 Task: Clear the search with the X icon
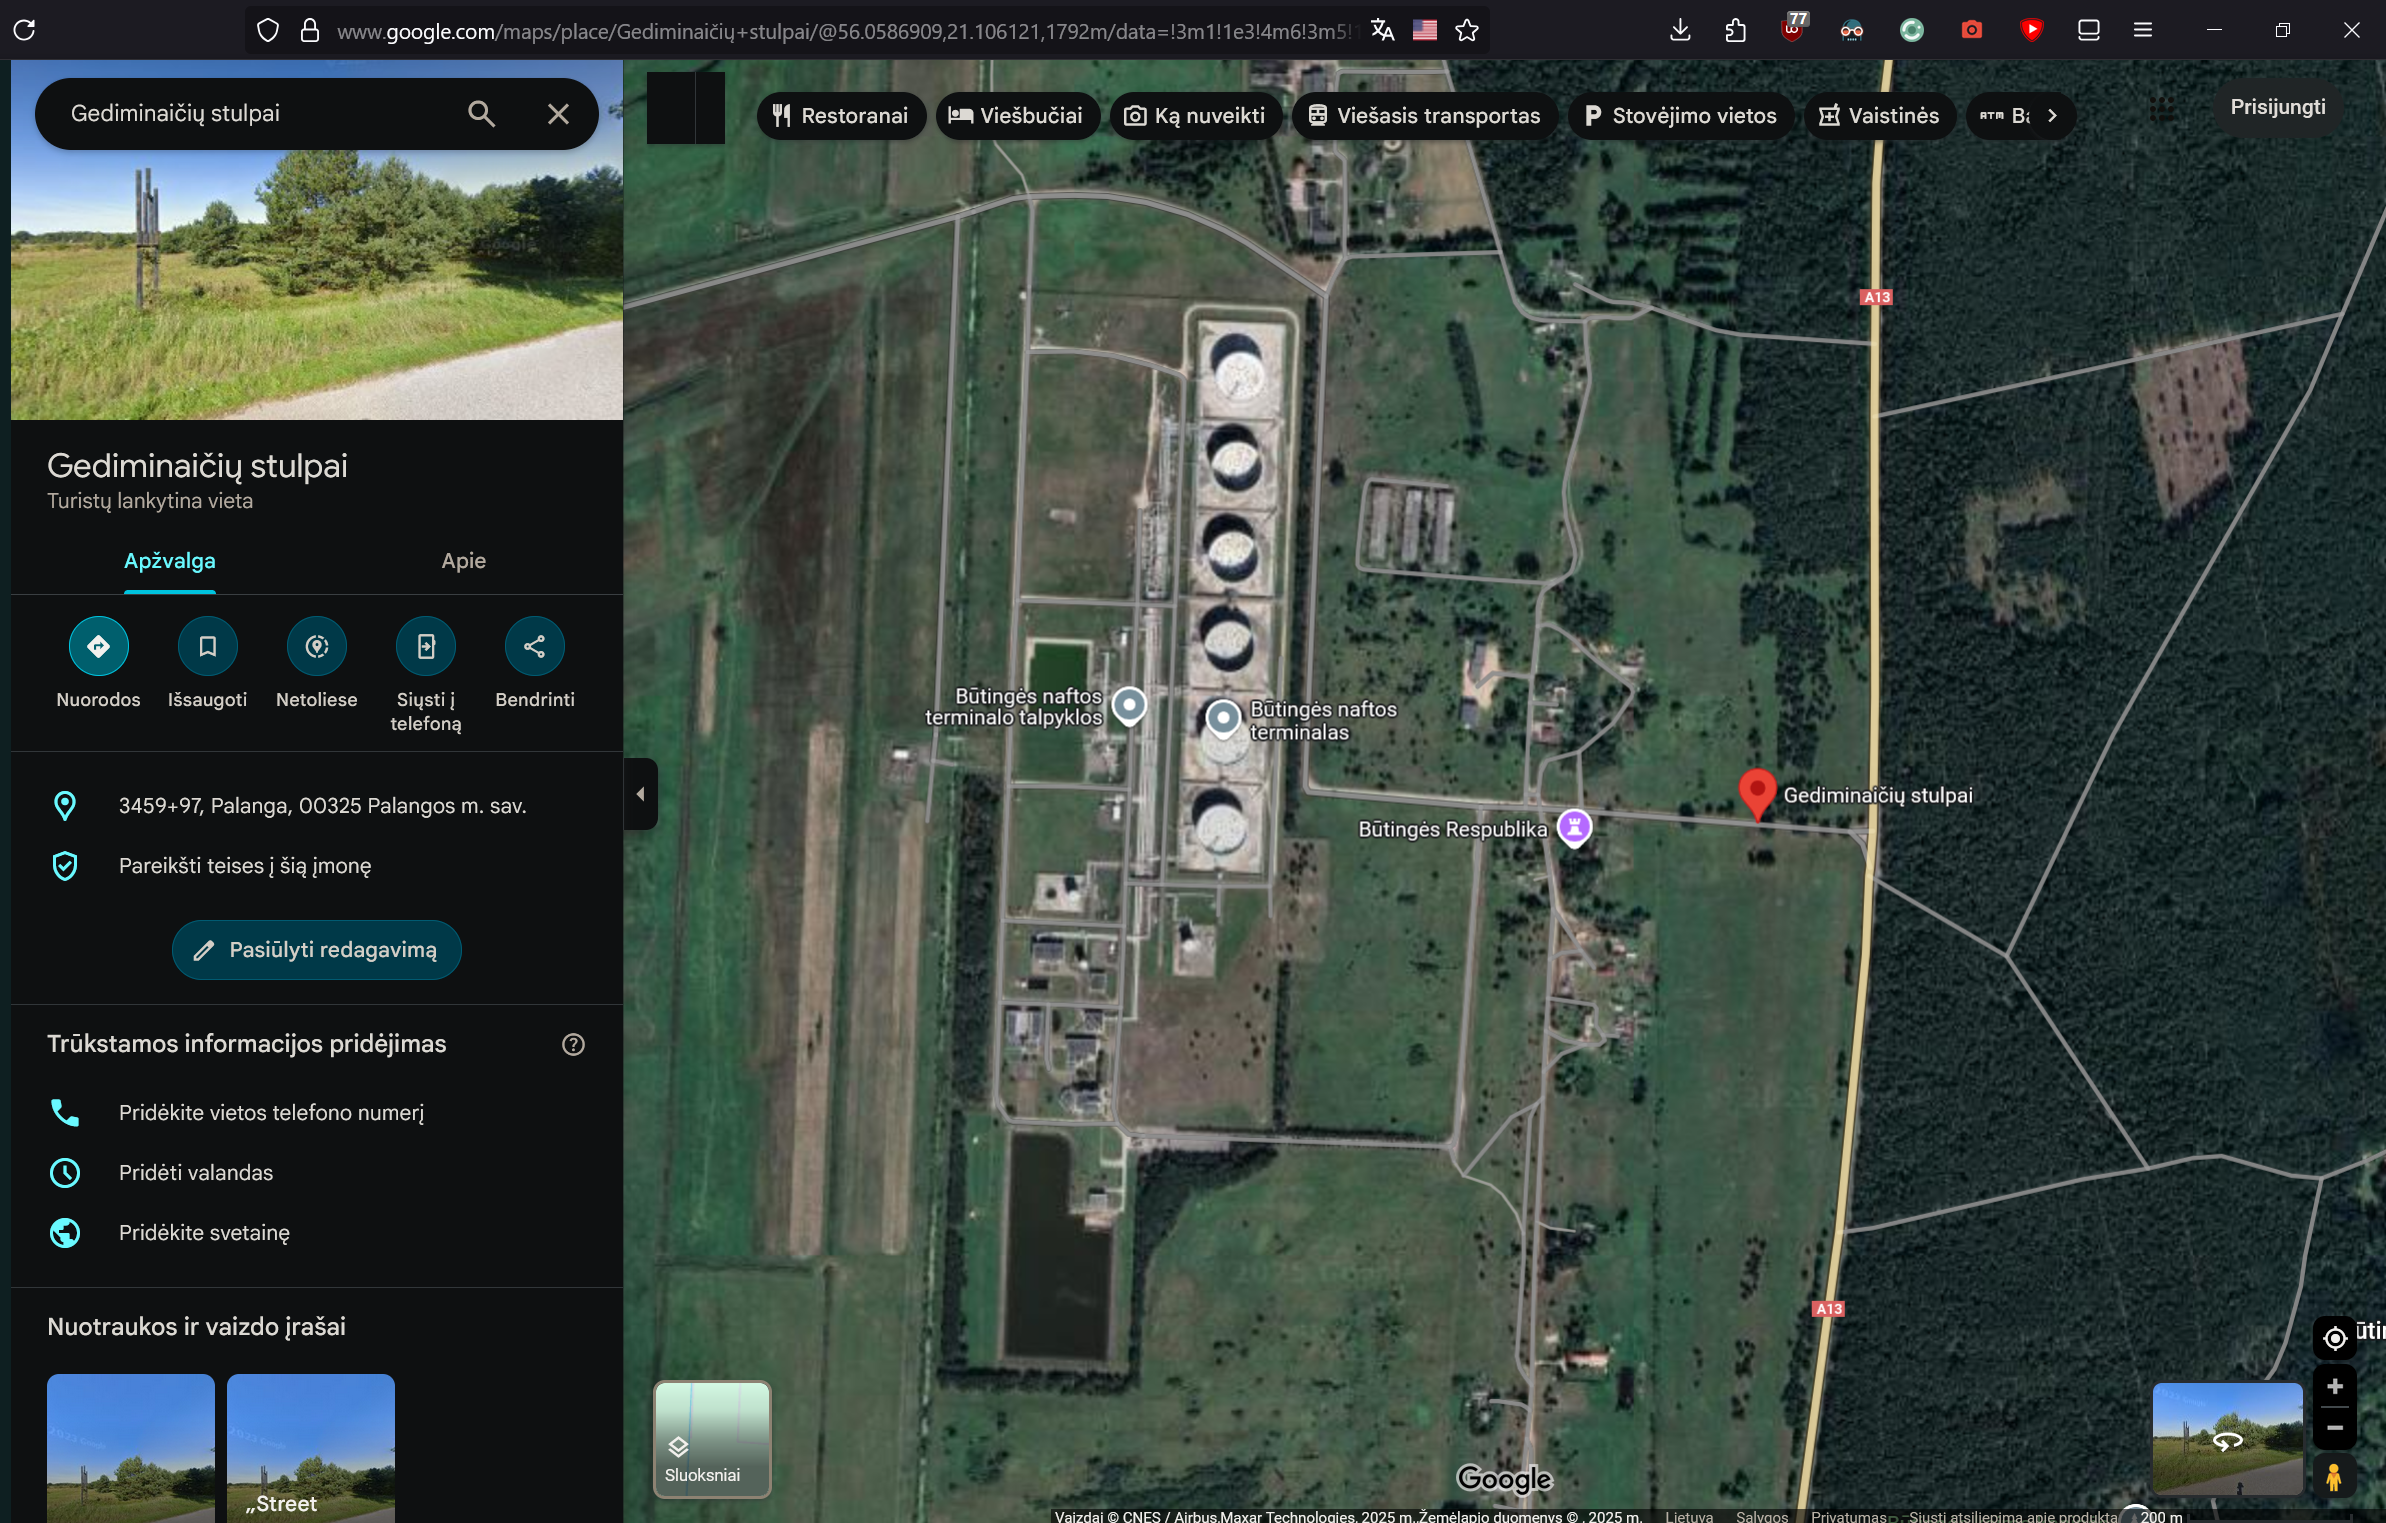(558, 114)
